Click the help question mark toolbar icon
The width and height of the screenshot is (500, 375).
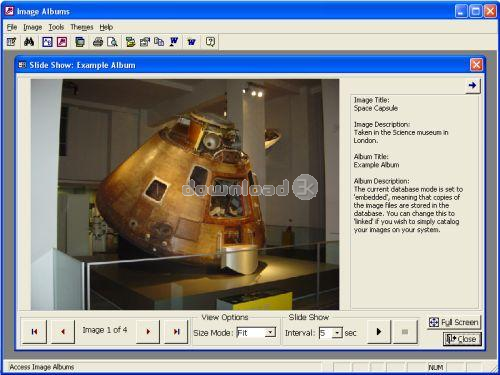(x=210, y=42)
